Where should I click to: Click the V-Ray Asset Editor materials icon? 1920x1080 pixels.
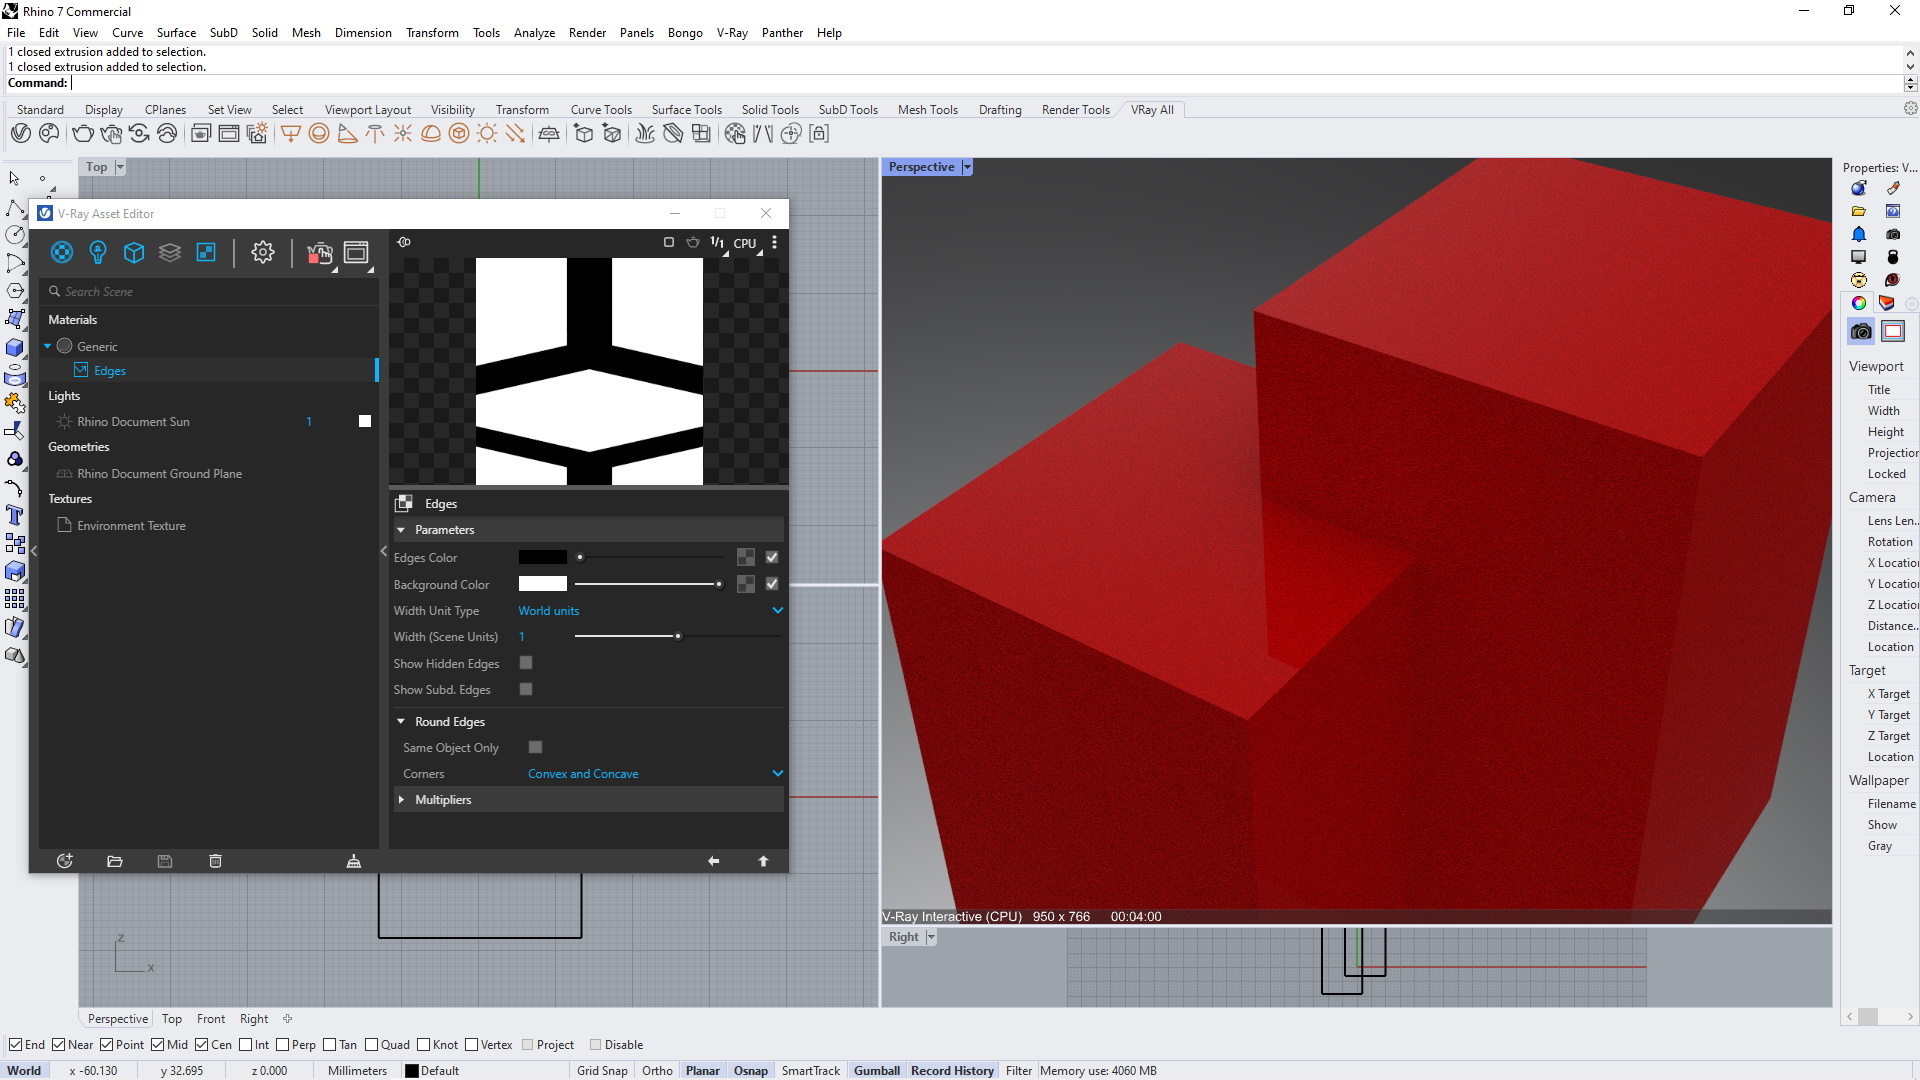pos(62,251)
